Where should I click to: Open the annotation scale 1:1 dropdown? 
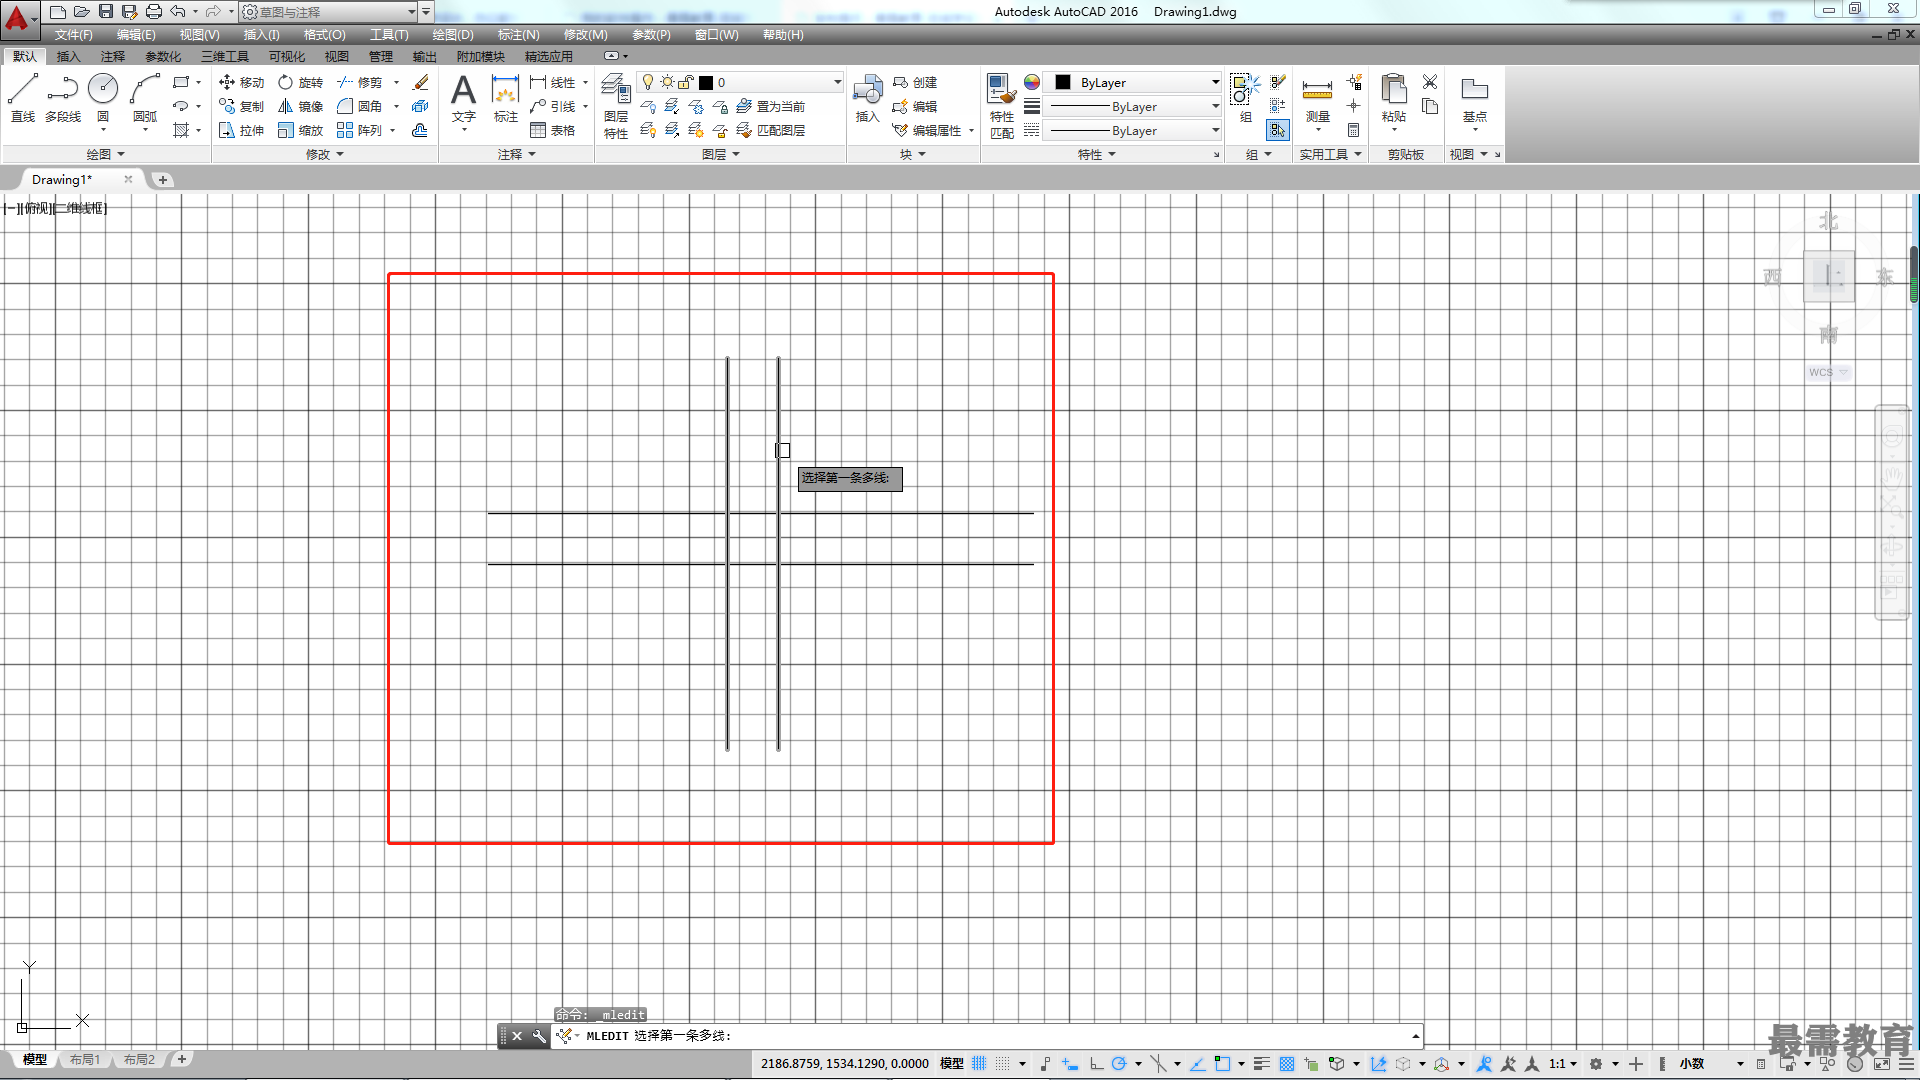[1564, 1063]
